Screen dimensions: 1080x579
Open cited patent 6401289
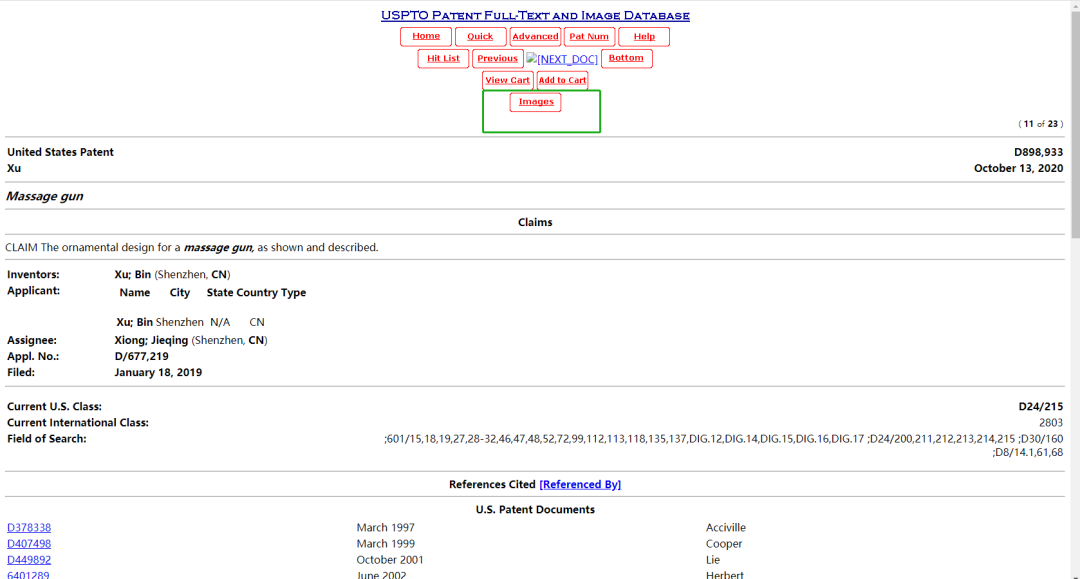coord(28,575)
